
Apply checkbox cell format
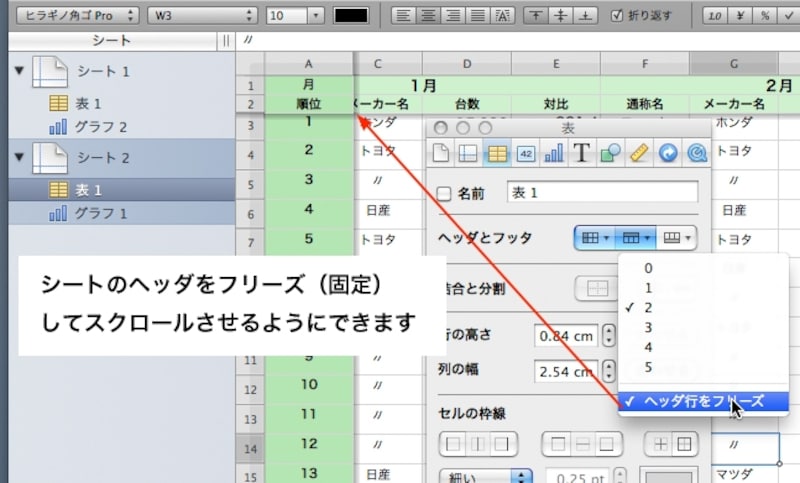(x=788, y=15)
